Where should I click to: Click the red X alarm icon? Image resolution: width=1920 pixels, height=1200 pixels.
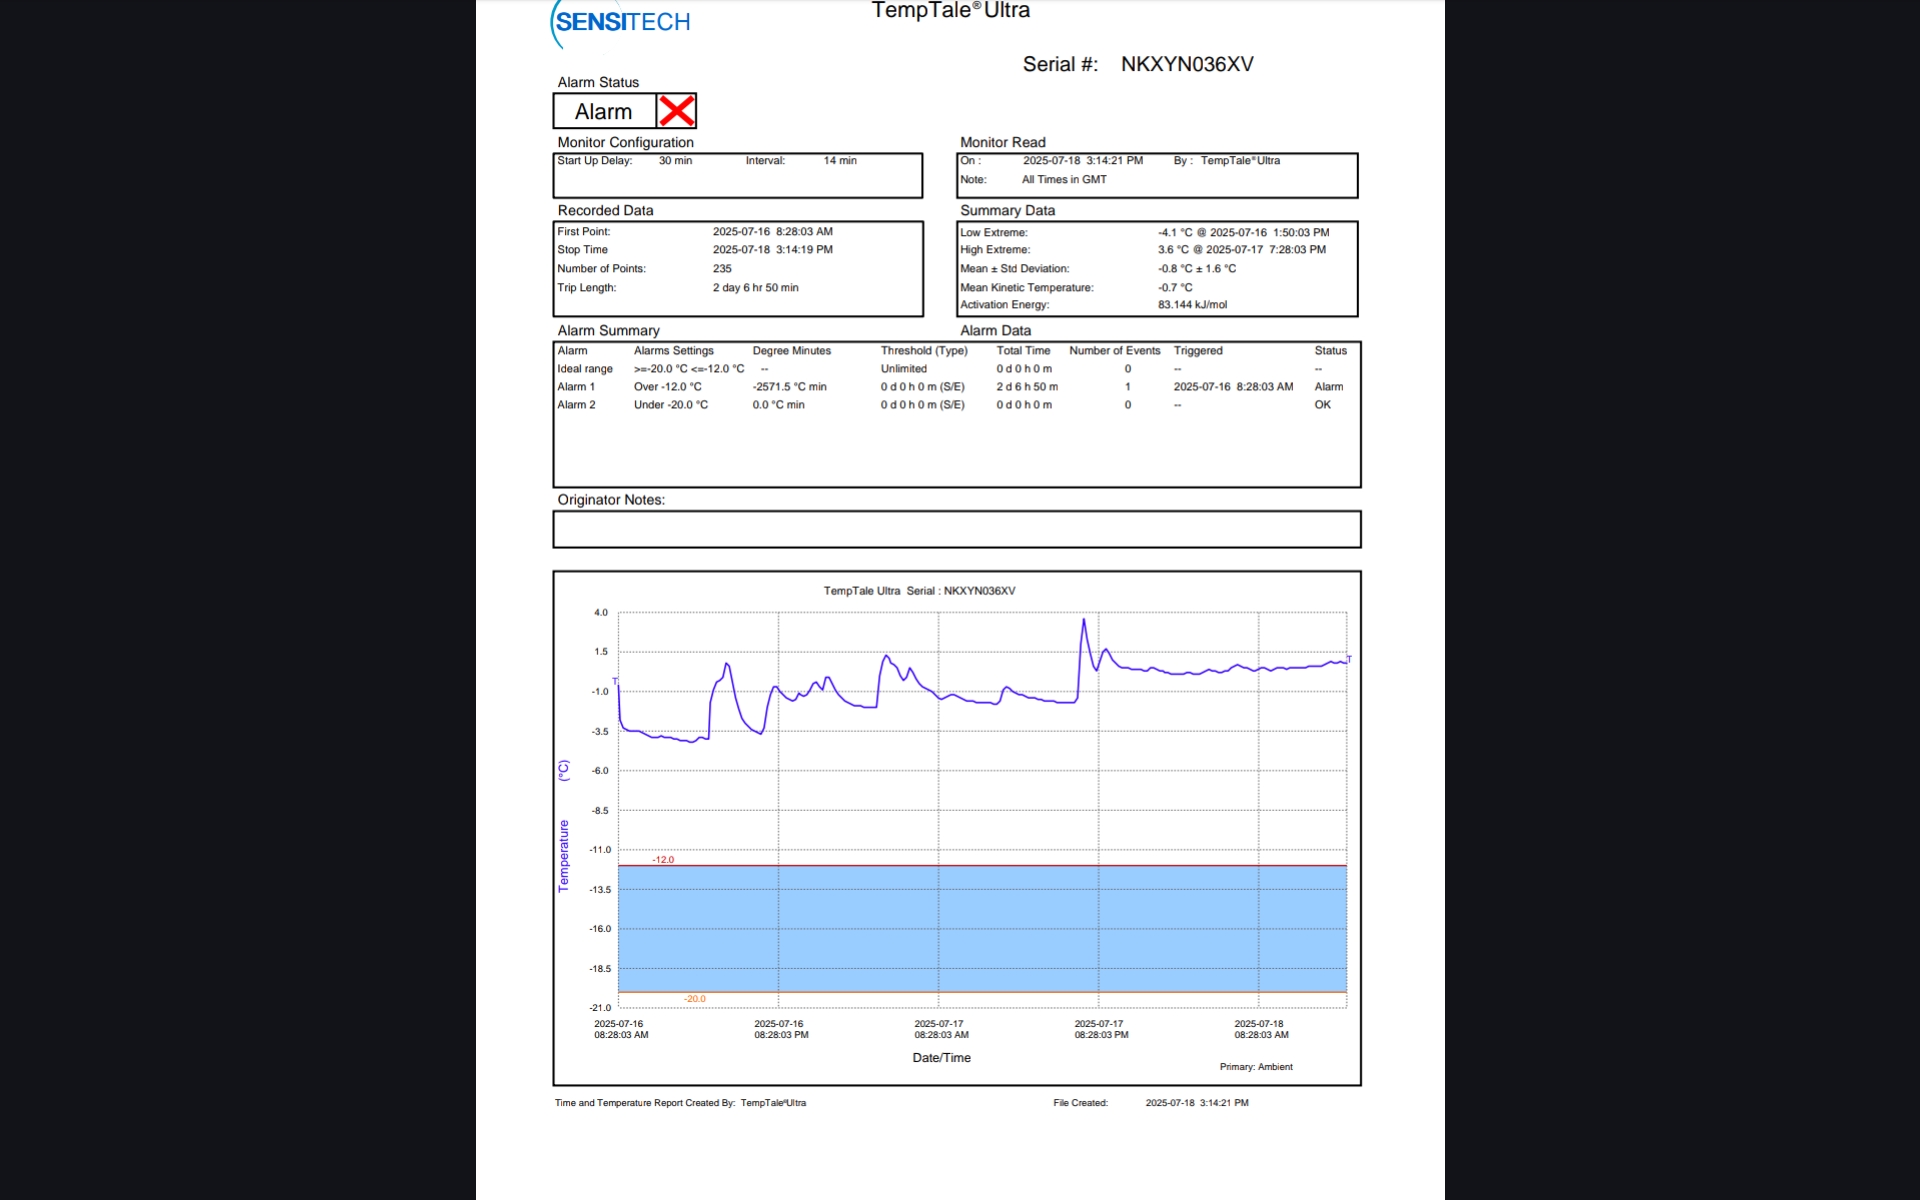point(677,111)
